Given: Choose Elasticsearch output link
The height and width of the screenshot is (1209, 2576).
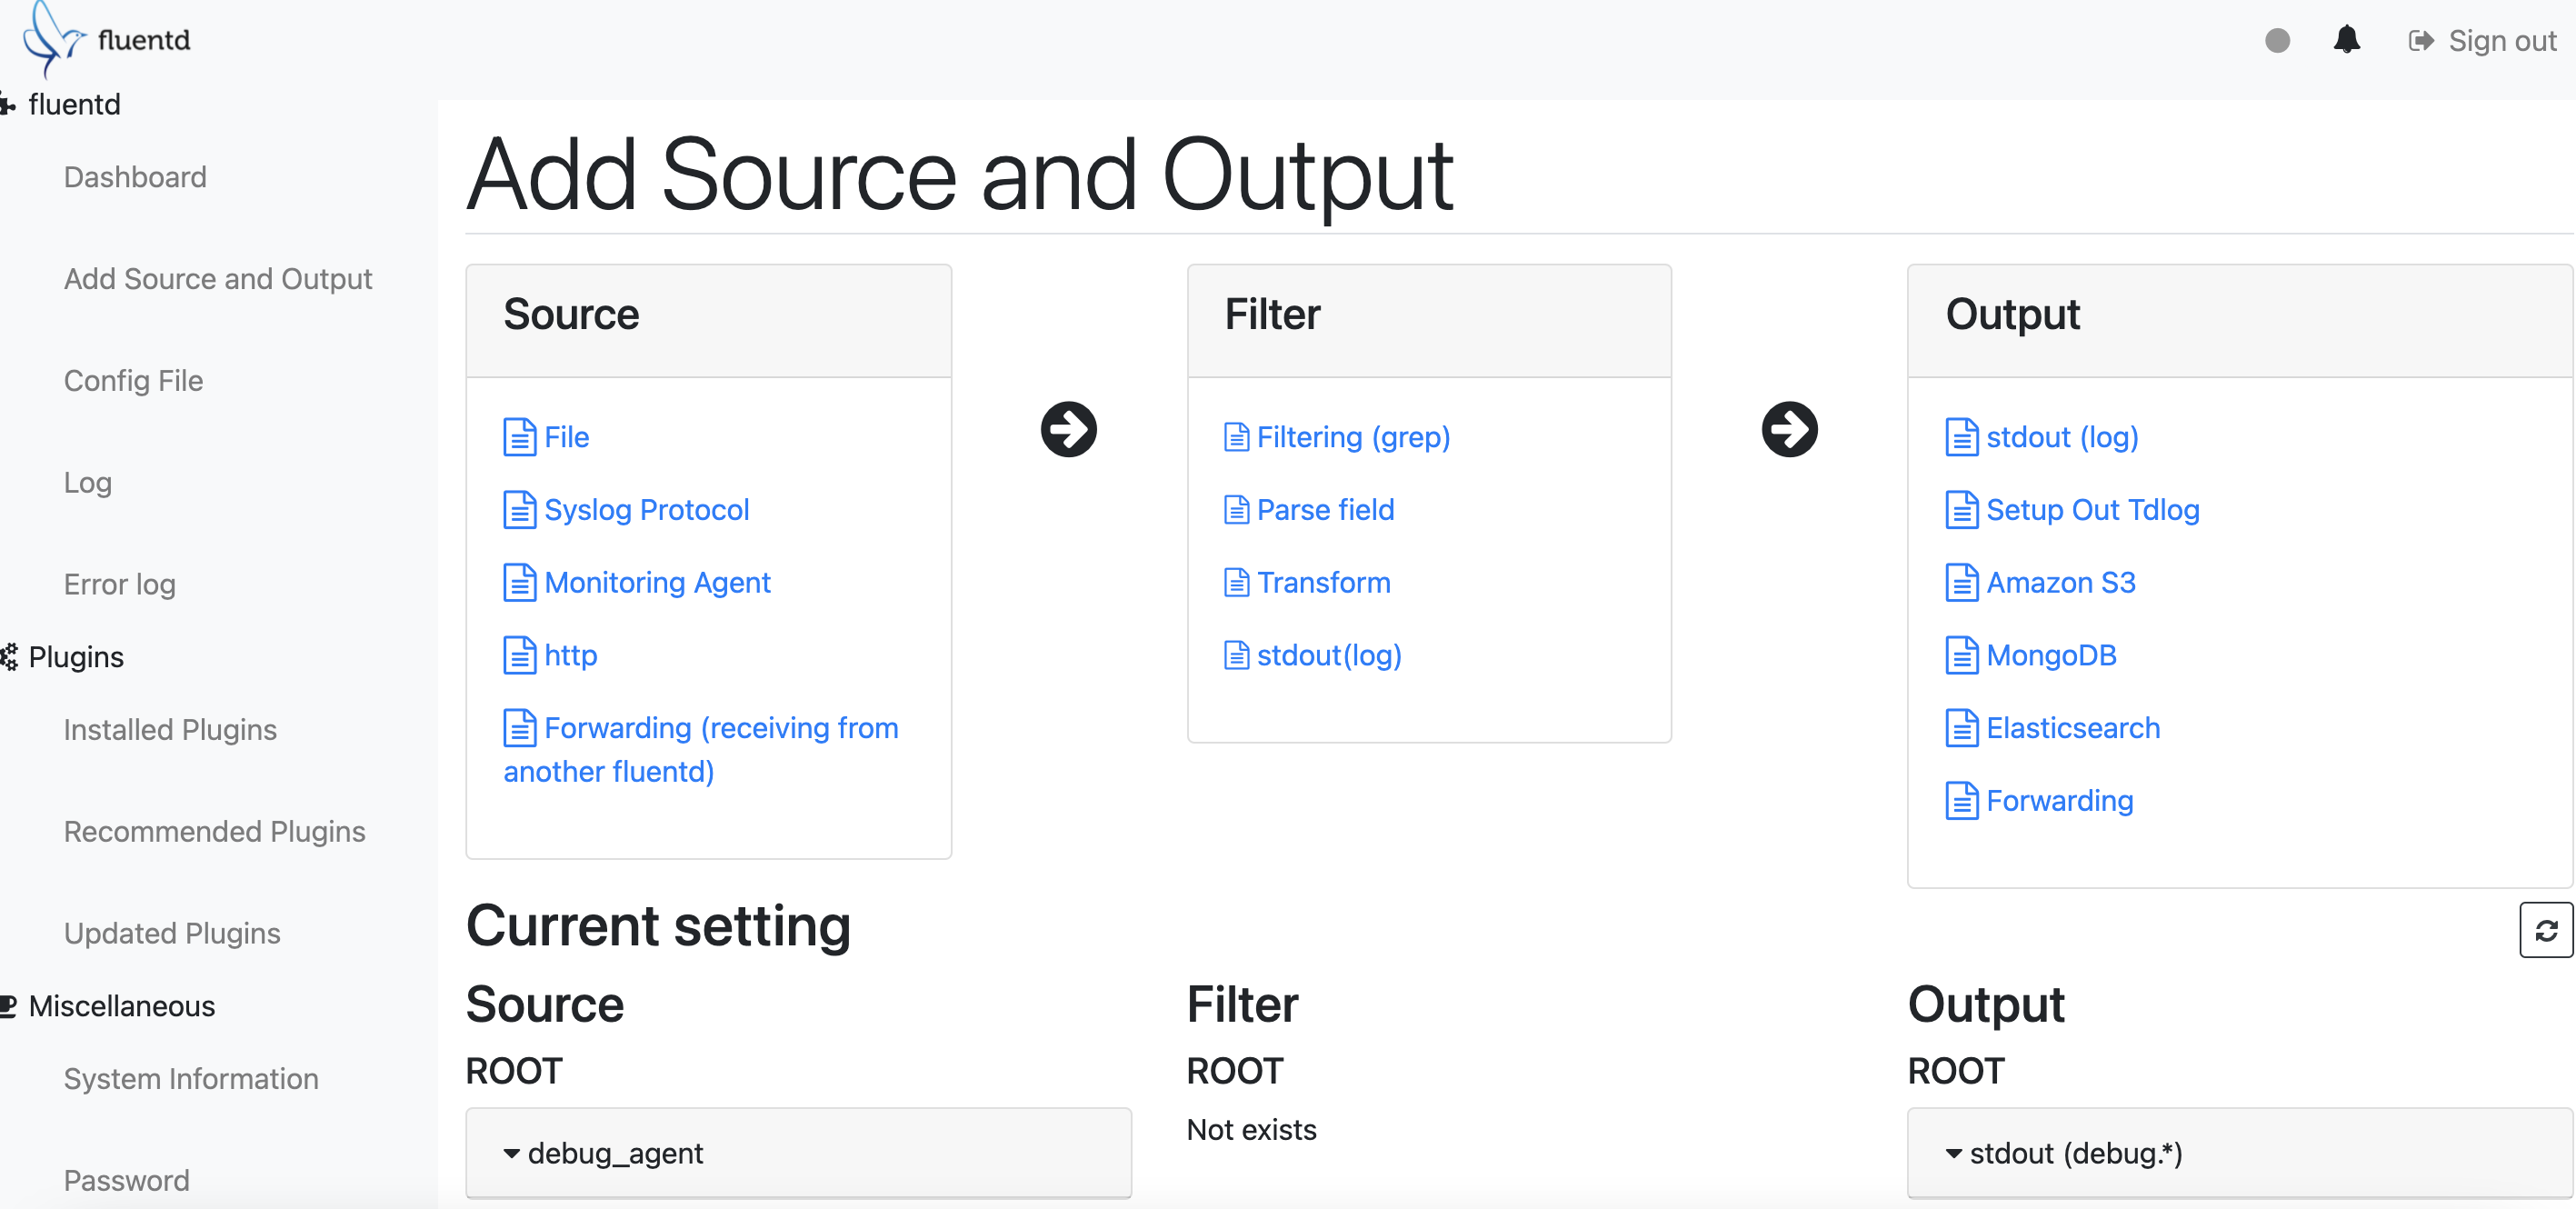Looking at the screenshot, I should click(x=2072, y=728).
